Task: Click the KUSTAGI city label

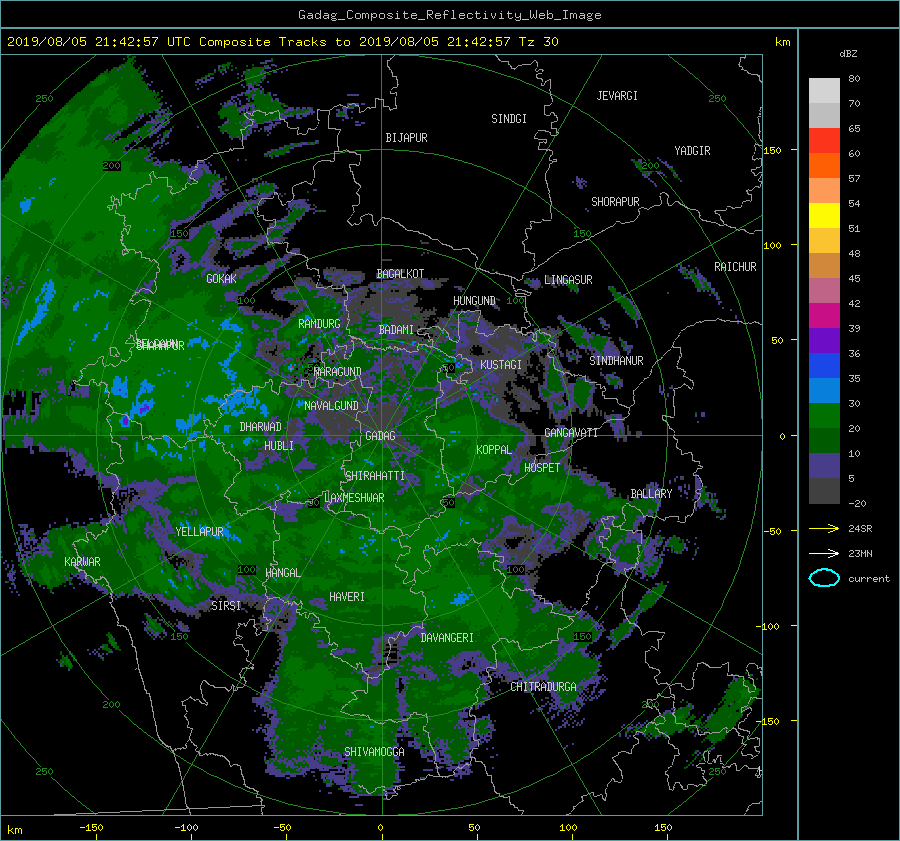Action: tap(501, 365)
